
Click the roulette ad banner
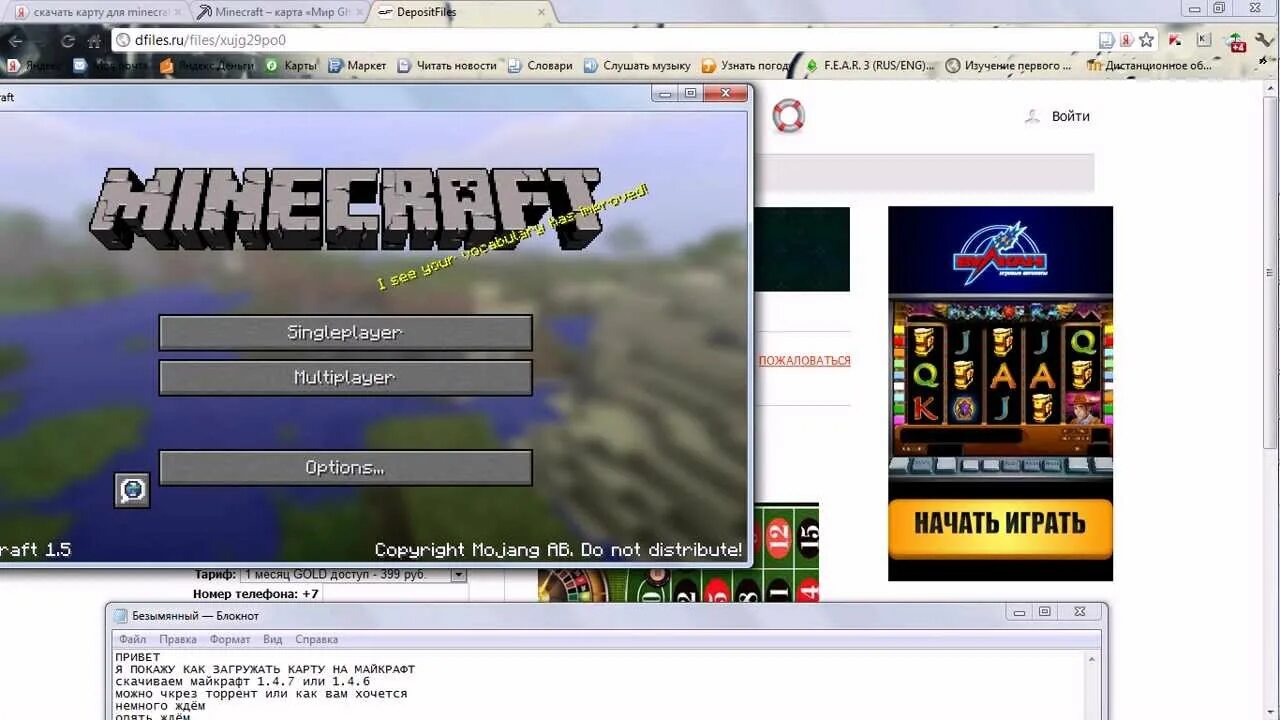tap(678, 552)
